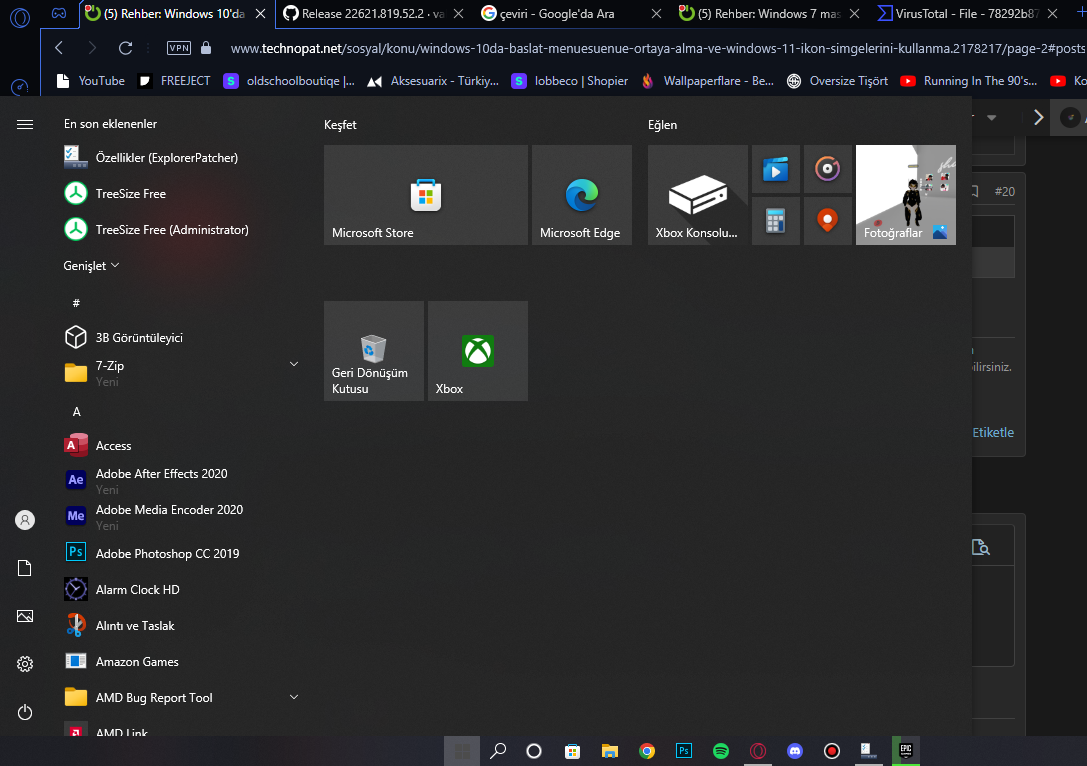Image resolution: width=1087 pixels, height=766 pixels.
Task: Open the Groove Music small tile
Action: pos(828,168)
